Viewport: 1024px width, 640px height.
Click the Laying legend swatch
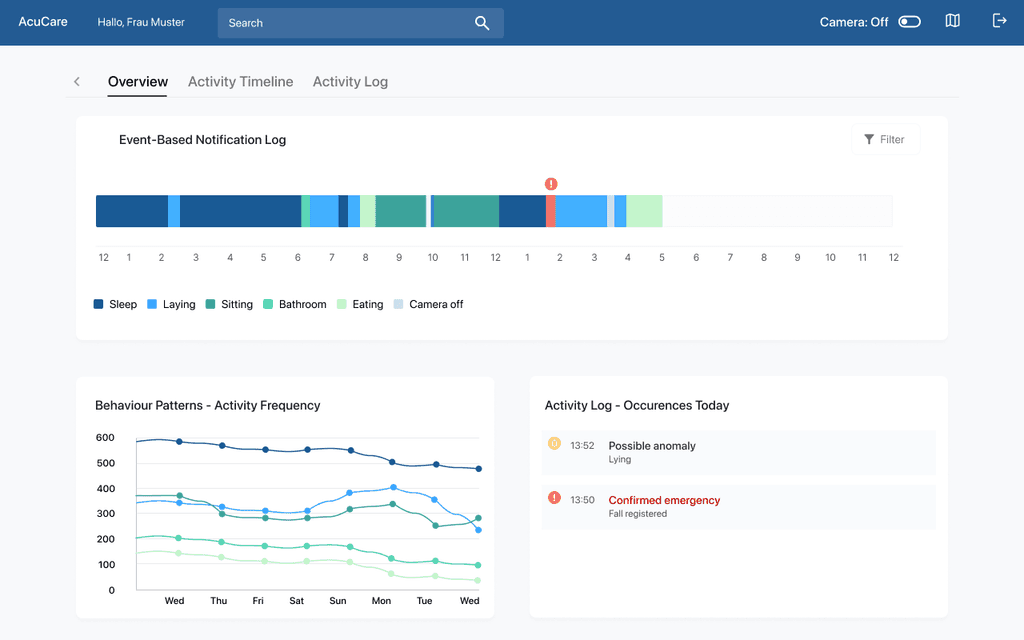click(x=152, y=304)
